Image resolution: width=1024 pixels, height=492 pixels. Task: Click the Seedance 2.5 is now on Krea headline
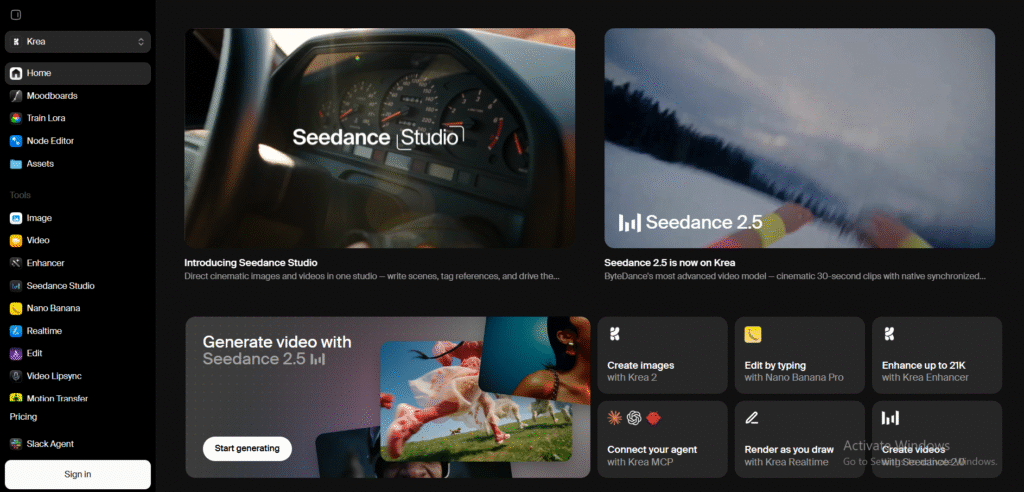(670, 263)
